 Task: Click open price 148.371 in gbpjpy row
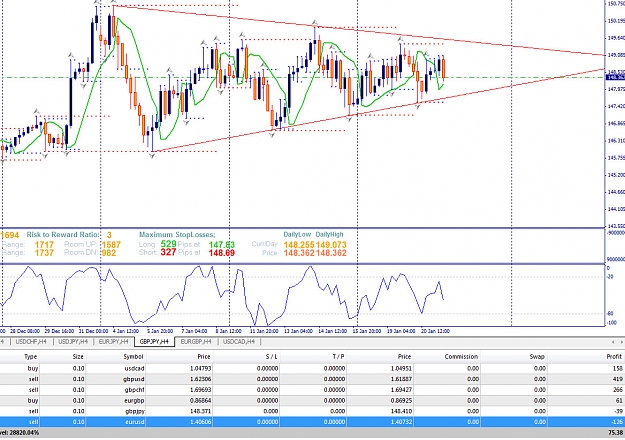tap(202, 411)
